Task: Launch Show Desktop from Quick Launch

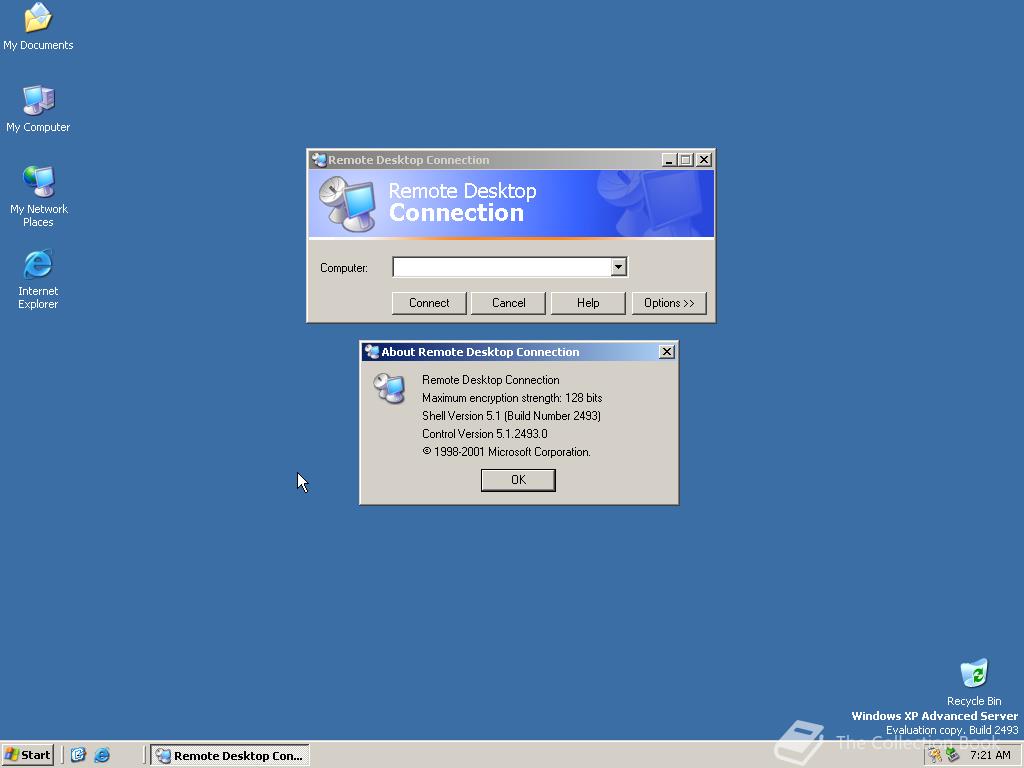Action: [x=78, y=755]
